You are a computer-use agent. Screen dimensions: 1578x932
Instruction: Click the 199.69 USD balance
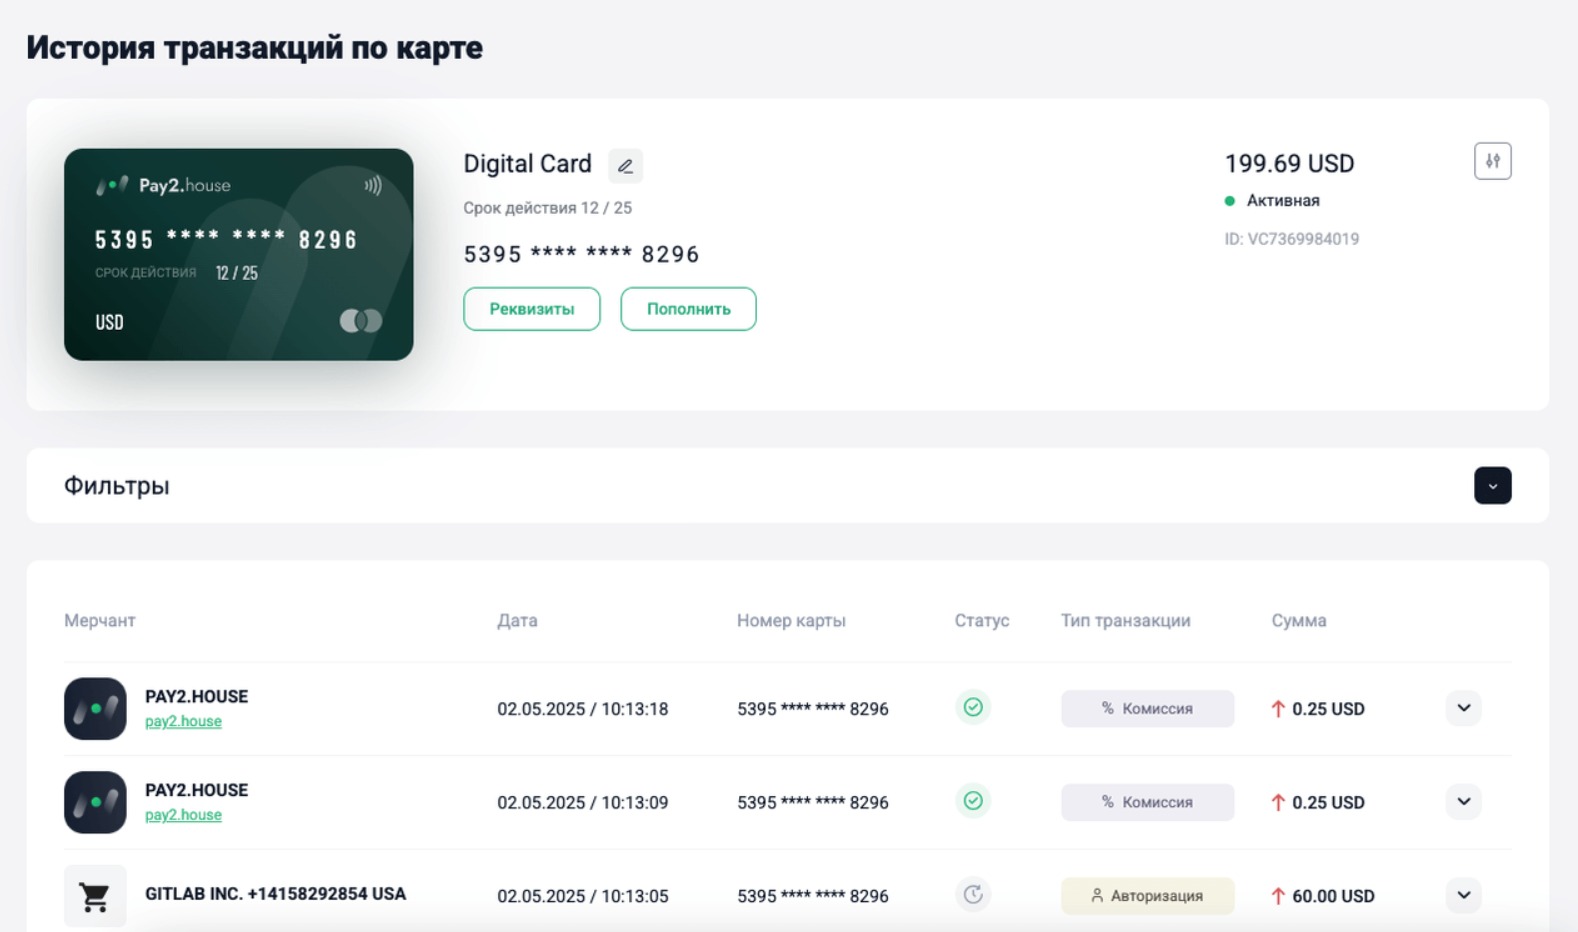click(x=1289, y=163)
